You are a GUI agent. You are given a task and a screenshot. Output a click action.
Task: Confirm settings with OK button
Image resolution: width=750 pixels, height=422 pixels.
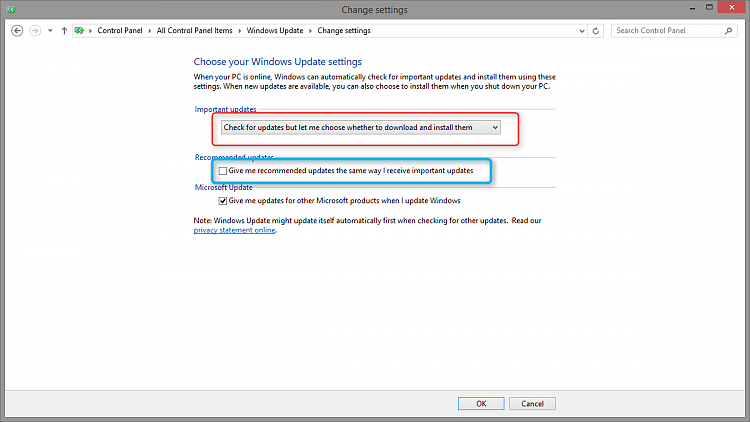pyautogui.click(x=481, y=404)
